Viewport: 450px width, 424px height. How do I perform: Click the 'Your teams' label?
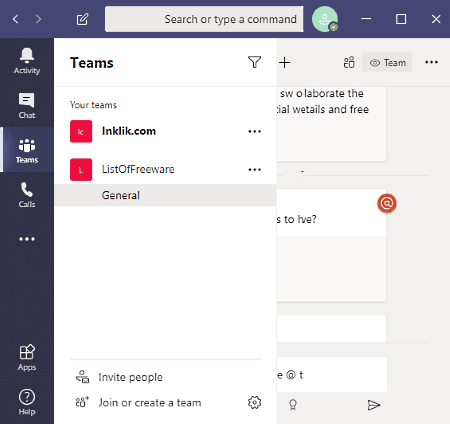point(93,105)
